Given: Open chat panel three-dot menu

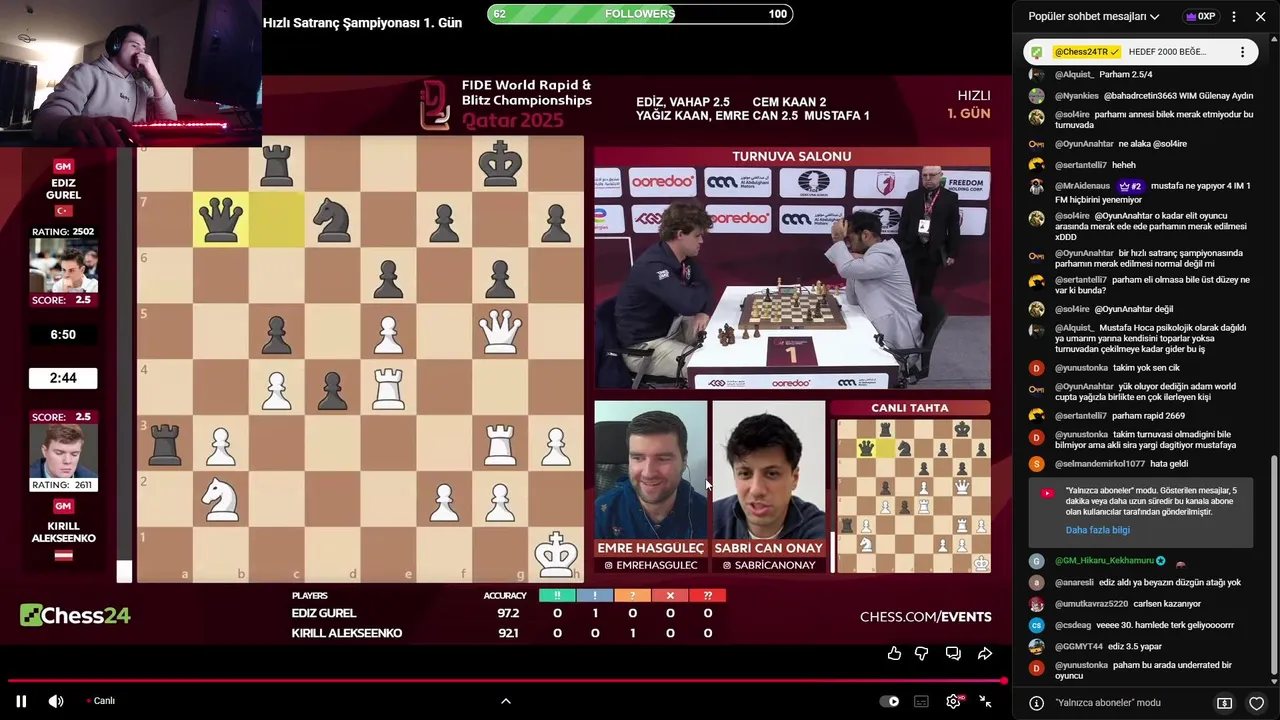Looking at the screenshot, I should [x=1234, y=17].
